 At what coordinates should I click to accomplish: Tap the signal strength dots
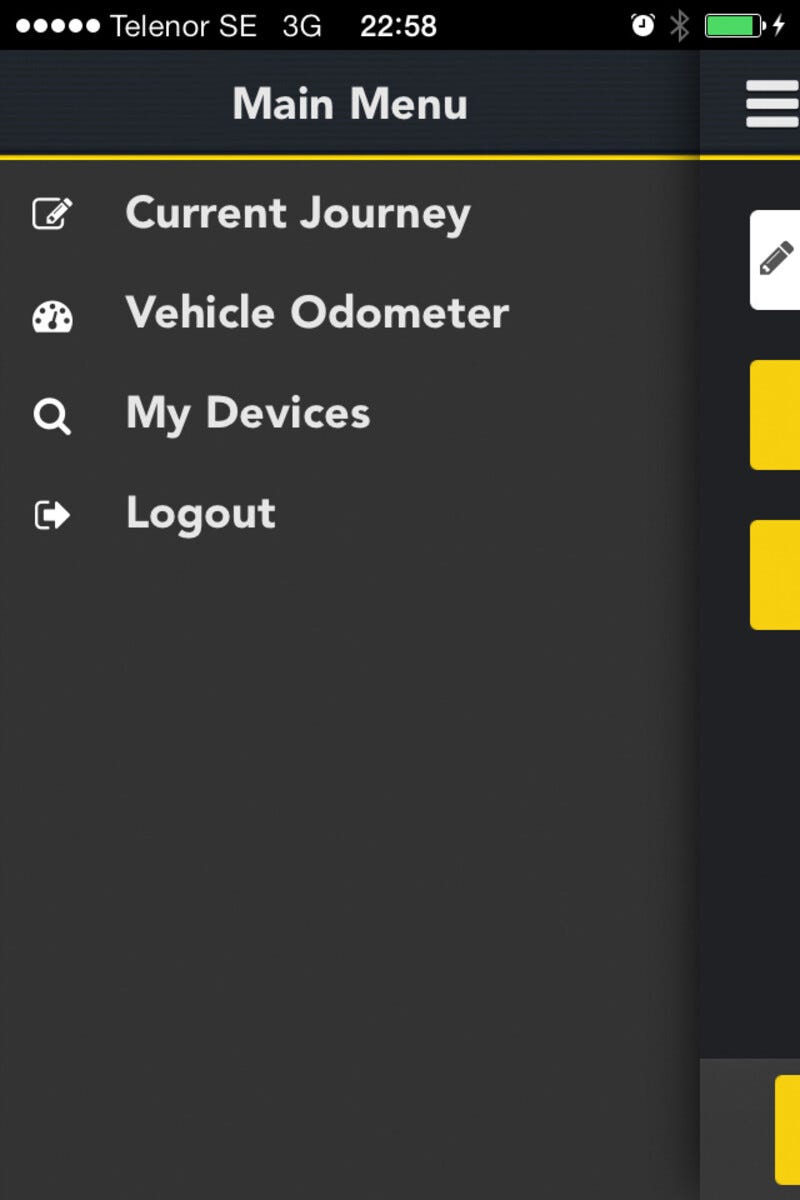[x=58, y=25]
